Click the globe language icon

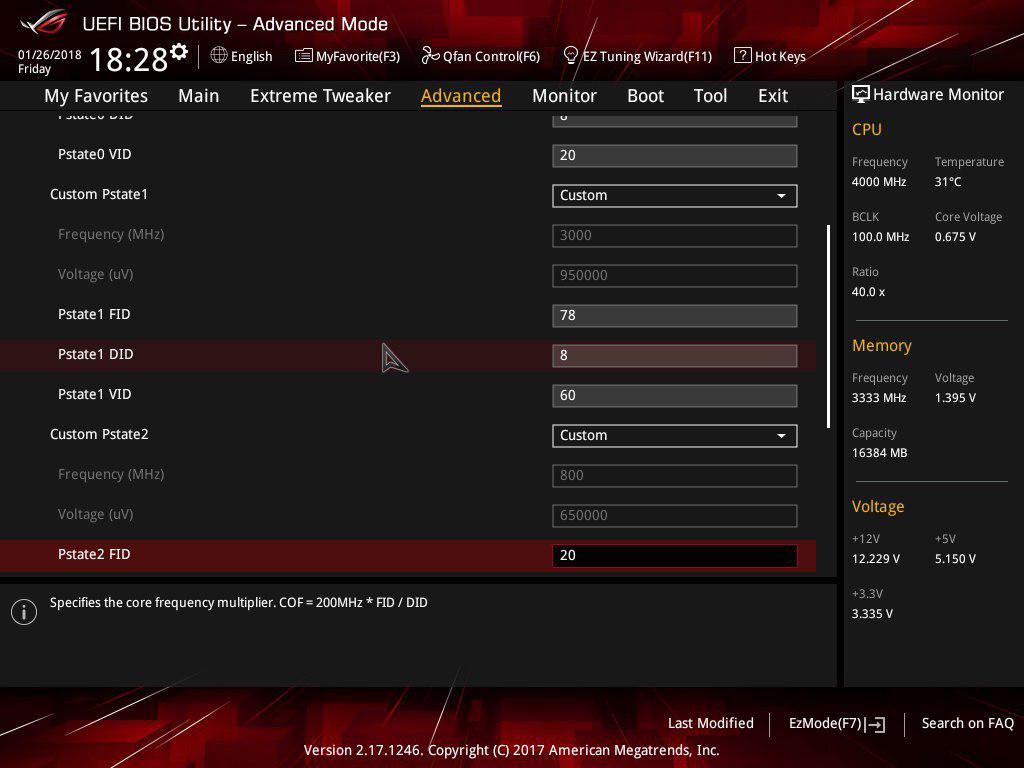pyautogui.click(x=219, y=55)
